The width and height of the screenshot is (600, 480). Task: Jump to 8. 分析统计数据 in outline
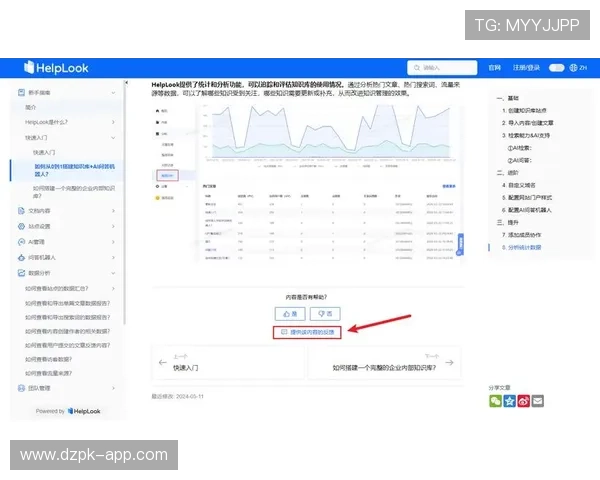coord(521,248)
